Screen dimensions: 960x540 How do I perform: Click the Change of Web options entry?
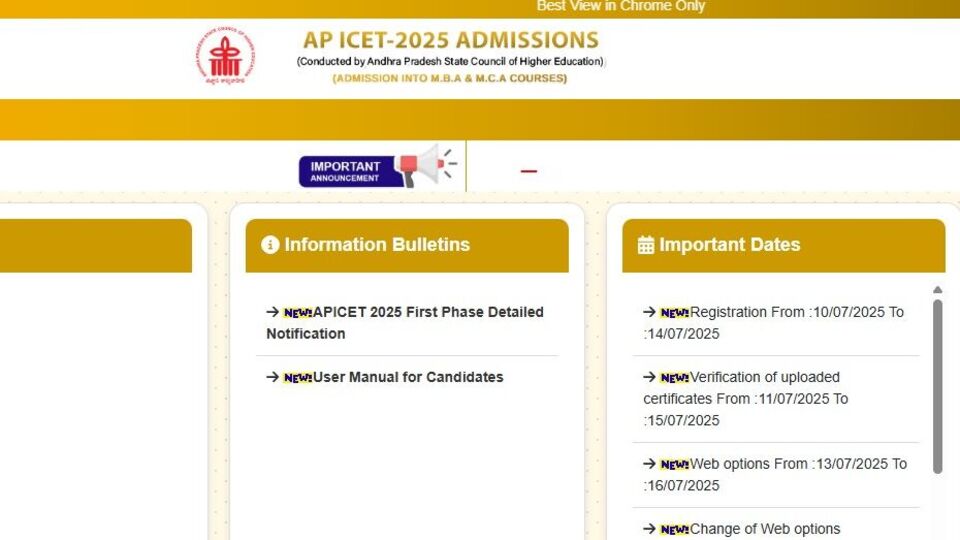(x=742, y=529)
